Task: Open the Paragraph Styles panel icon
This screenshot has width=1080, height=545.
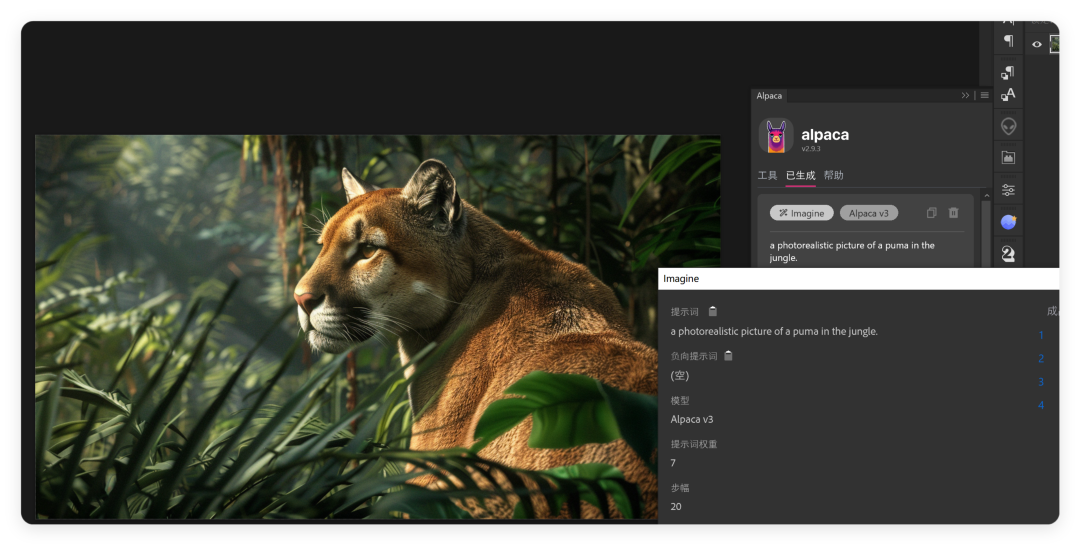Action: [1008, 72]
